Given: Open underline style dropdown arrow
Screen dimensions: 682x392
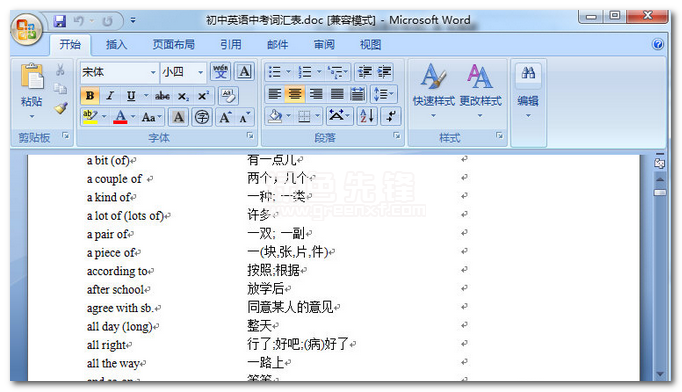Looking at the screenshot, I should (x=146, y=96).
